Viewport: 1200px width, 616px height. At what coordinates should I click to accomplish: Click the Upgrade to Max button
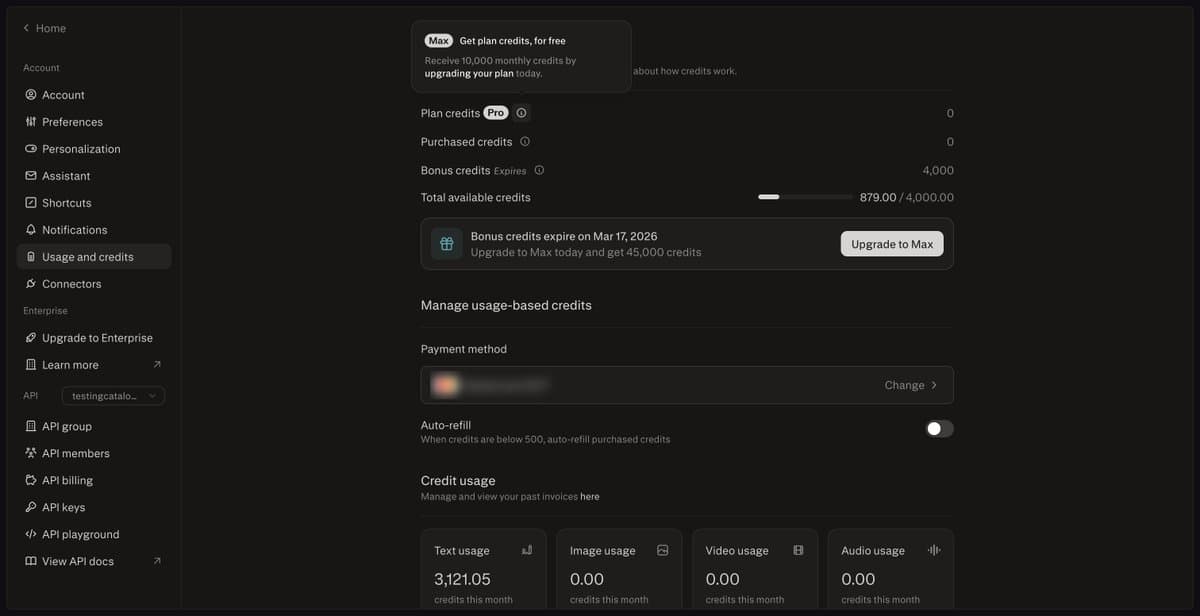point(891,243)
